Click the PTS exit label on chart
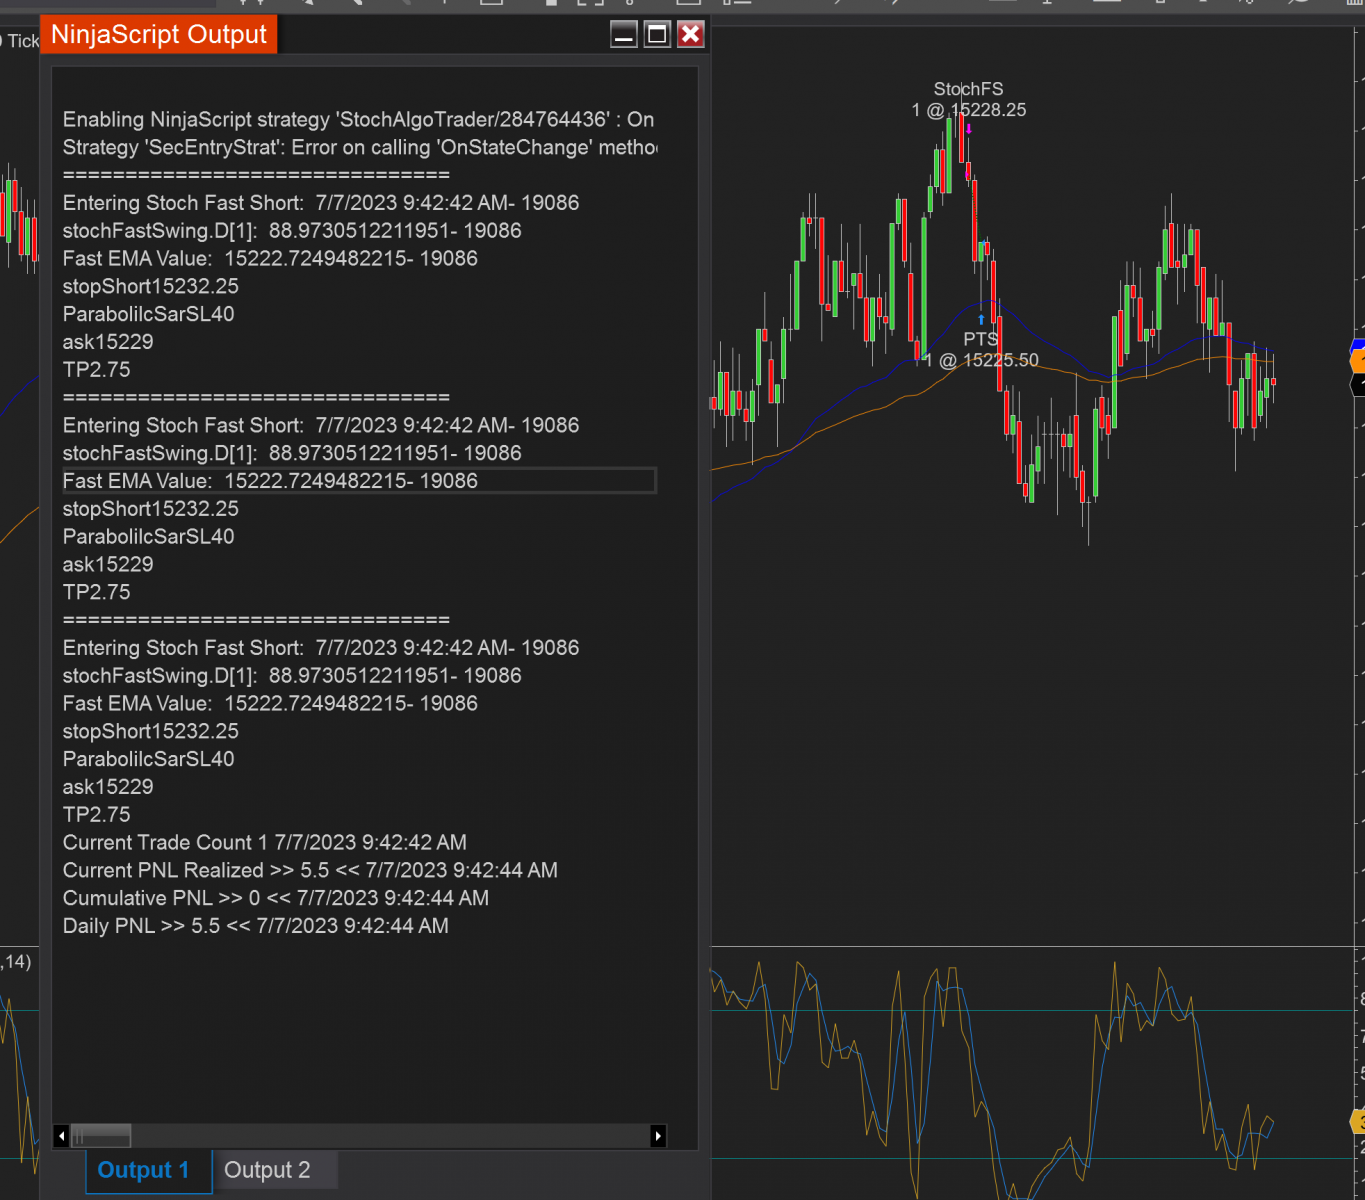The width and height of the screenshot is (1365, 1200). click(x=981, y=339)
